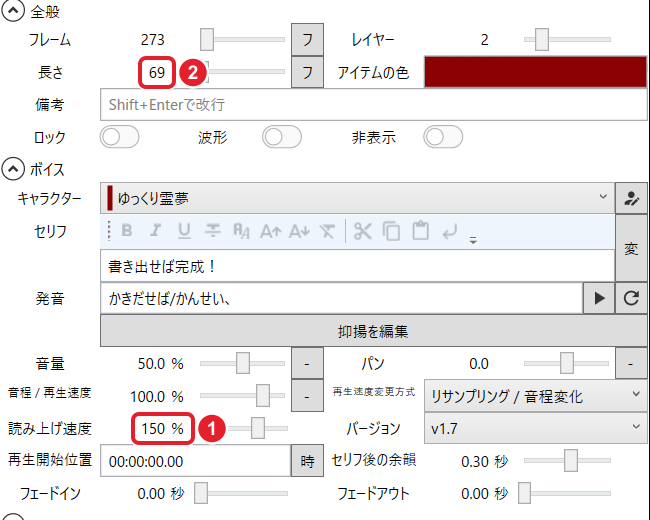Click the cut scissors icon
The width and height of the screenshot is (650, 520).
[363, 231]
